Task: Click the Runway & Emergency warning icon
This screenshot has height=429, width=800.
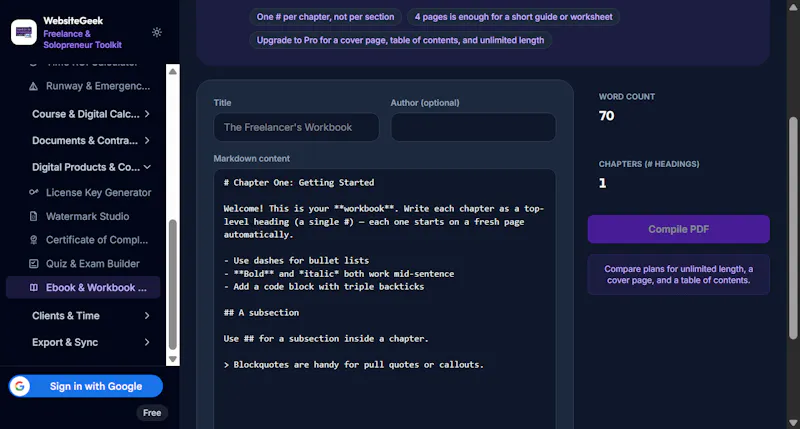Action: coord(34,86)
